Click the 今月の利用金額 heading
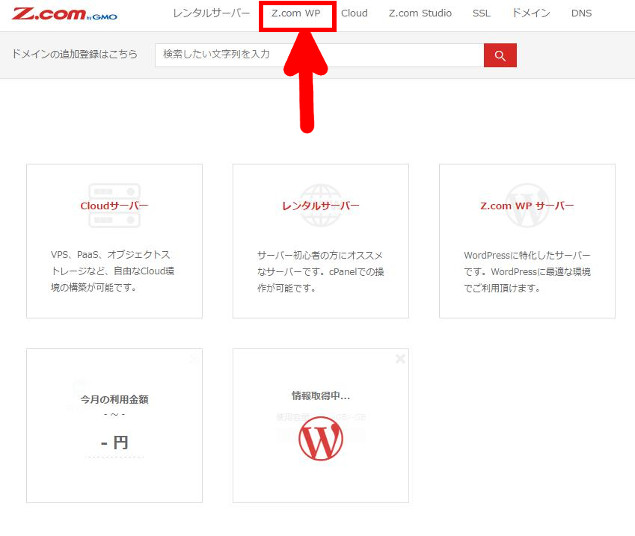 click(114, 400)
